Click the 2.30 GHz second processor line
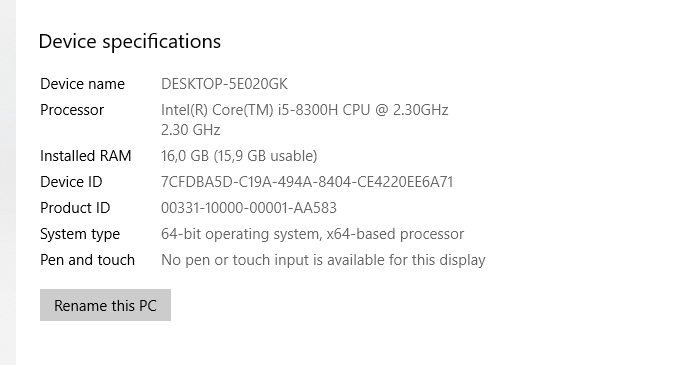 (x=190, y=130)
